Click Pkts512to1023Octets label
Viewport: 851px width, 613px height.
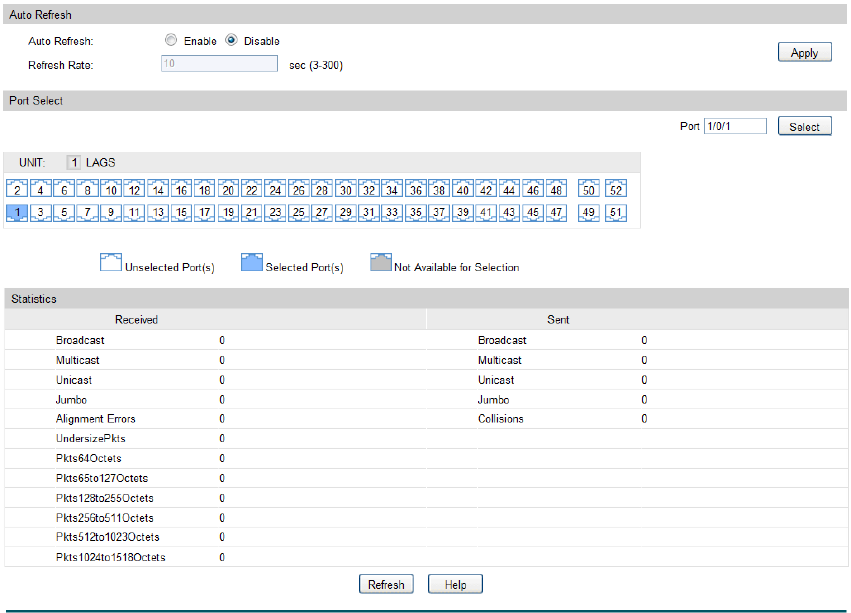107,538
